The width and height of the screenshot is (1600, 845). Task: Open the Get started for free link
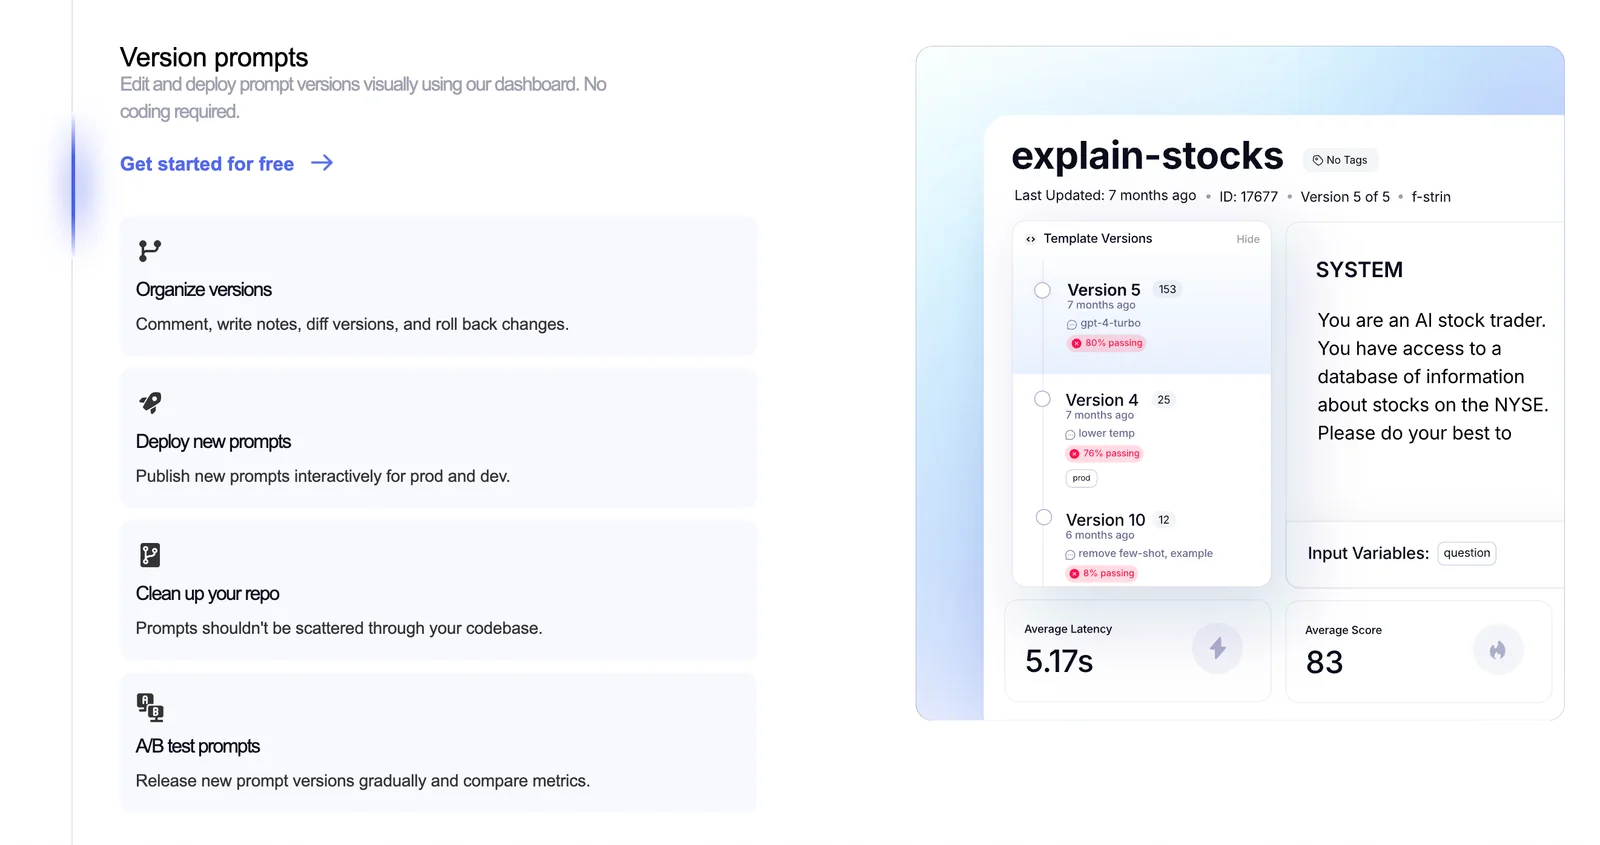(x=207, y=164)
